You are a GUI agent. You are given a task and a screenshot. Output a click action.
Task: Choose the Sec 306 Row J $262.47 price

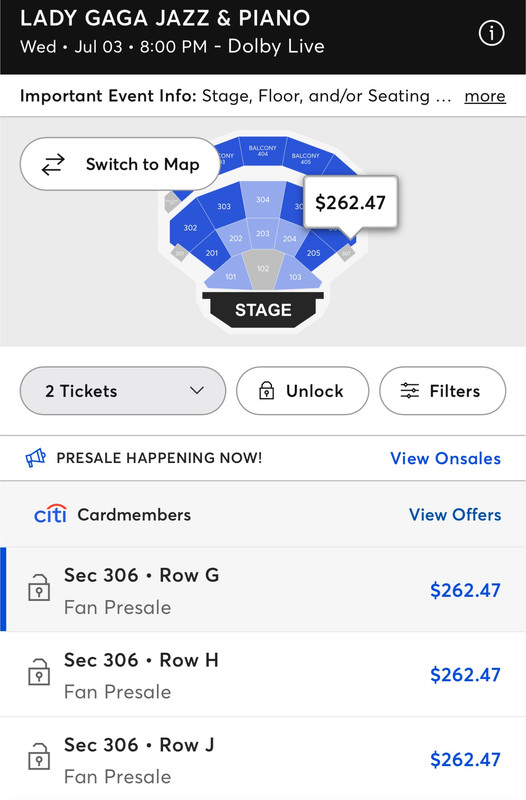click(465, 759)
